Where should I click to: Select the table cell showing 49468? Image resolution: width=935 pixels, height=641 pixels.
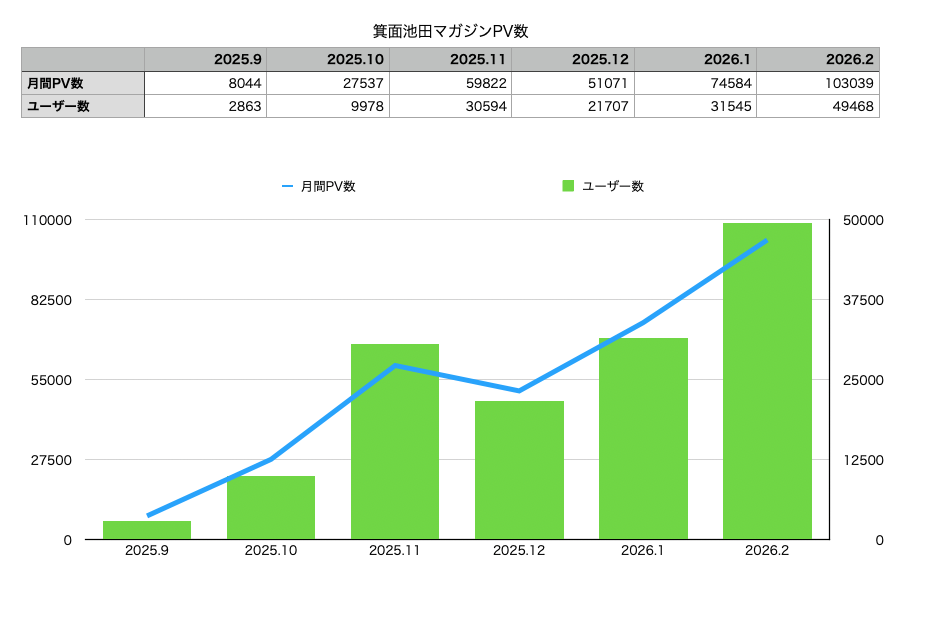(x=818, y=106)
